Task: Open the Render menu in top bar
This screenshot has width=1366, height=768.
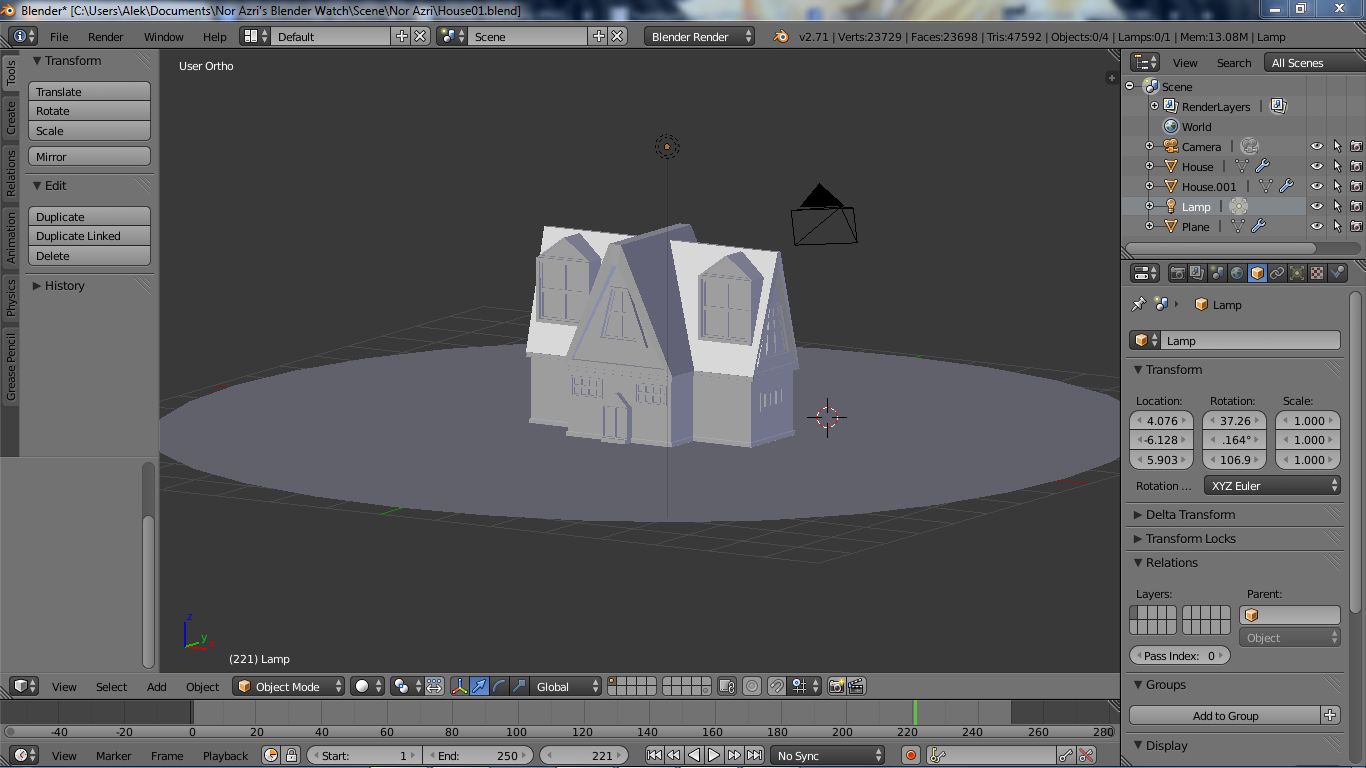Action: coord(105,37)
